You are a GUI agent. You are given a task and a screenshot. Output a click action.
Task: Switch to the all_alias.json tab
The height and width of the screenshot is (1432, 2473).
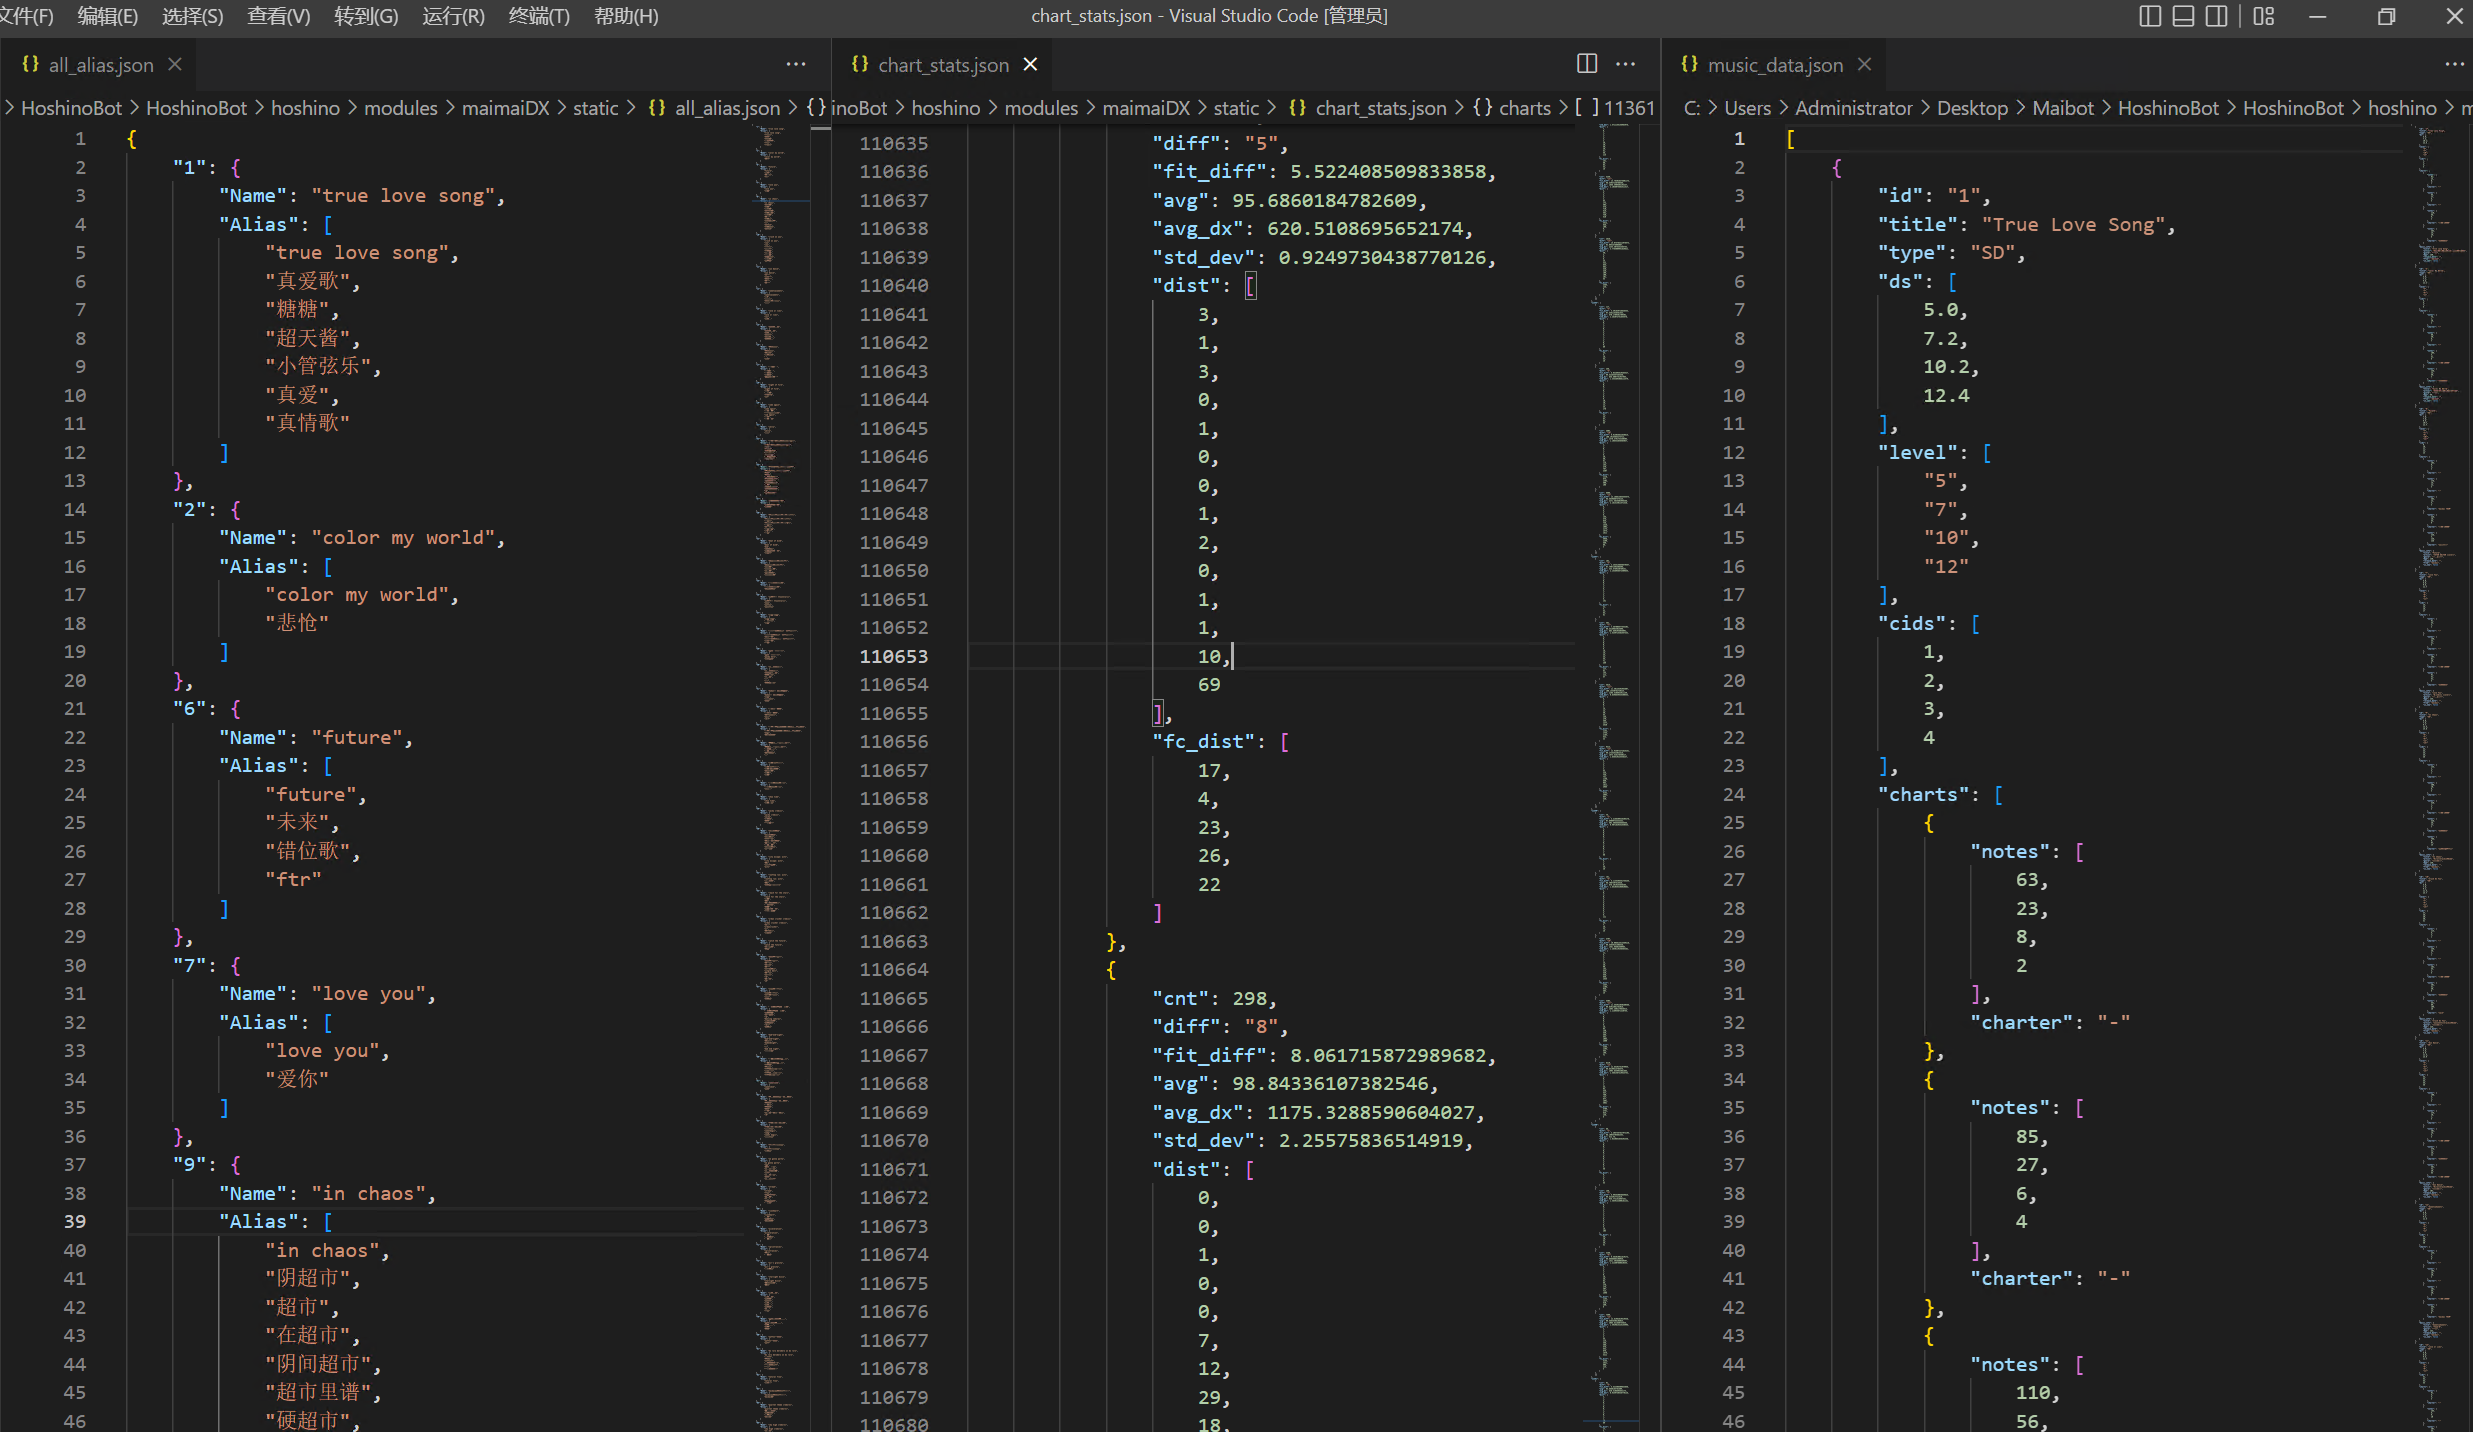(x=101, y=65)
